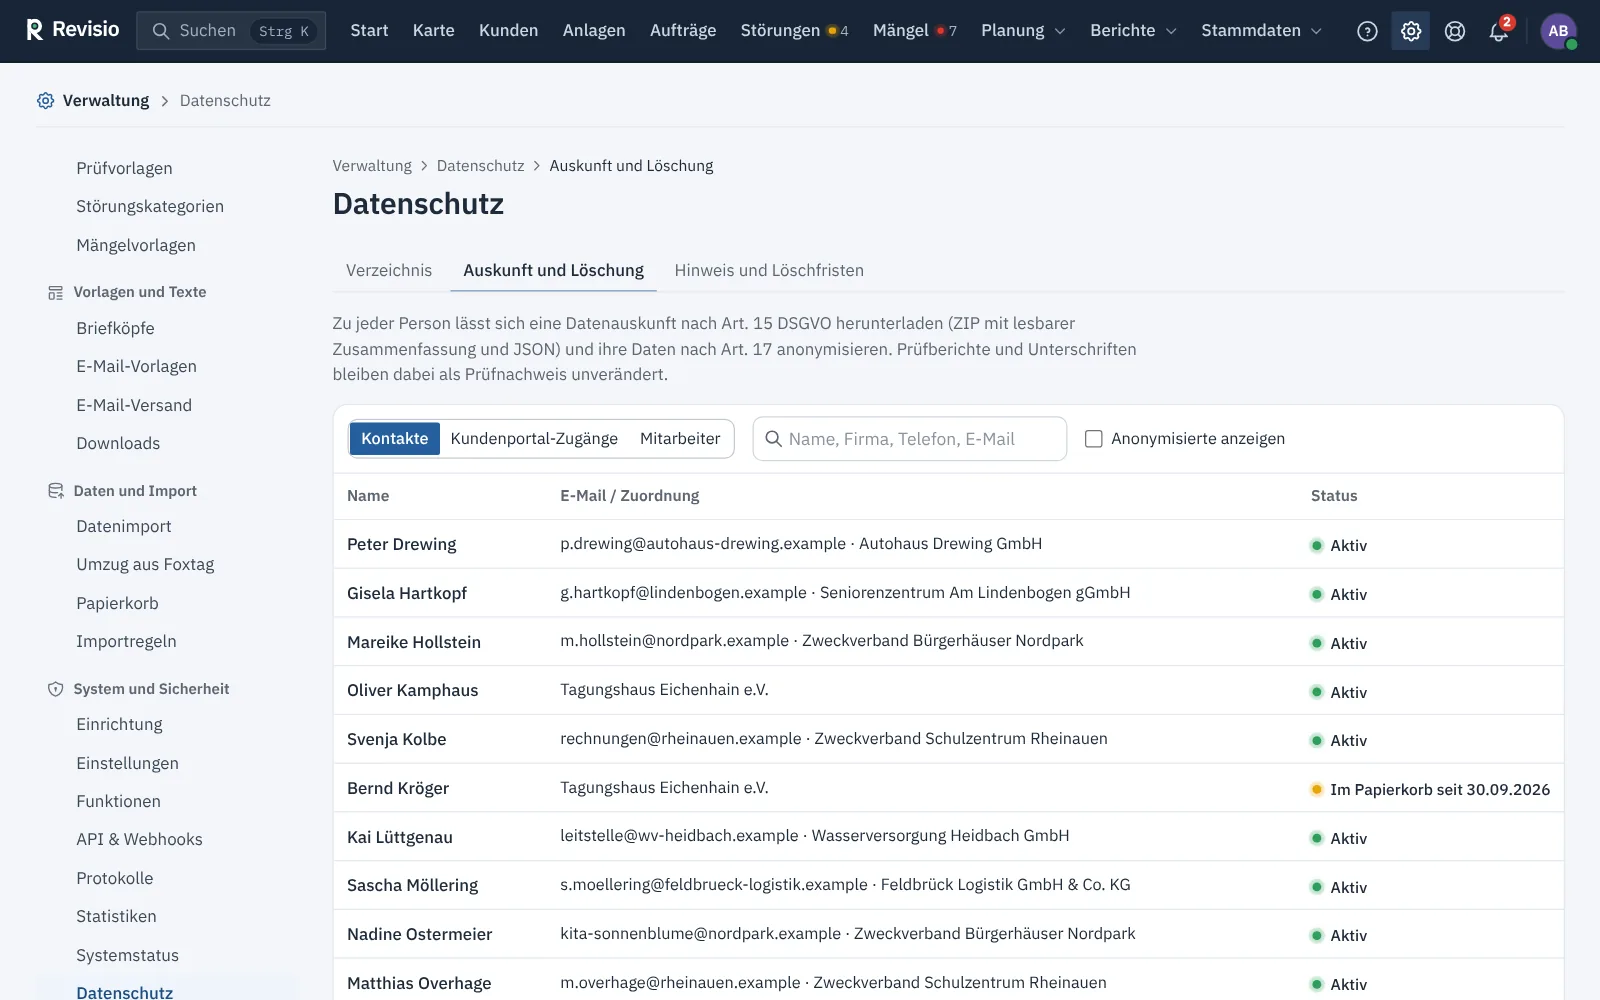Switch to Hinweis und Löschfristen tab

pos(769,270)
